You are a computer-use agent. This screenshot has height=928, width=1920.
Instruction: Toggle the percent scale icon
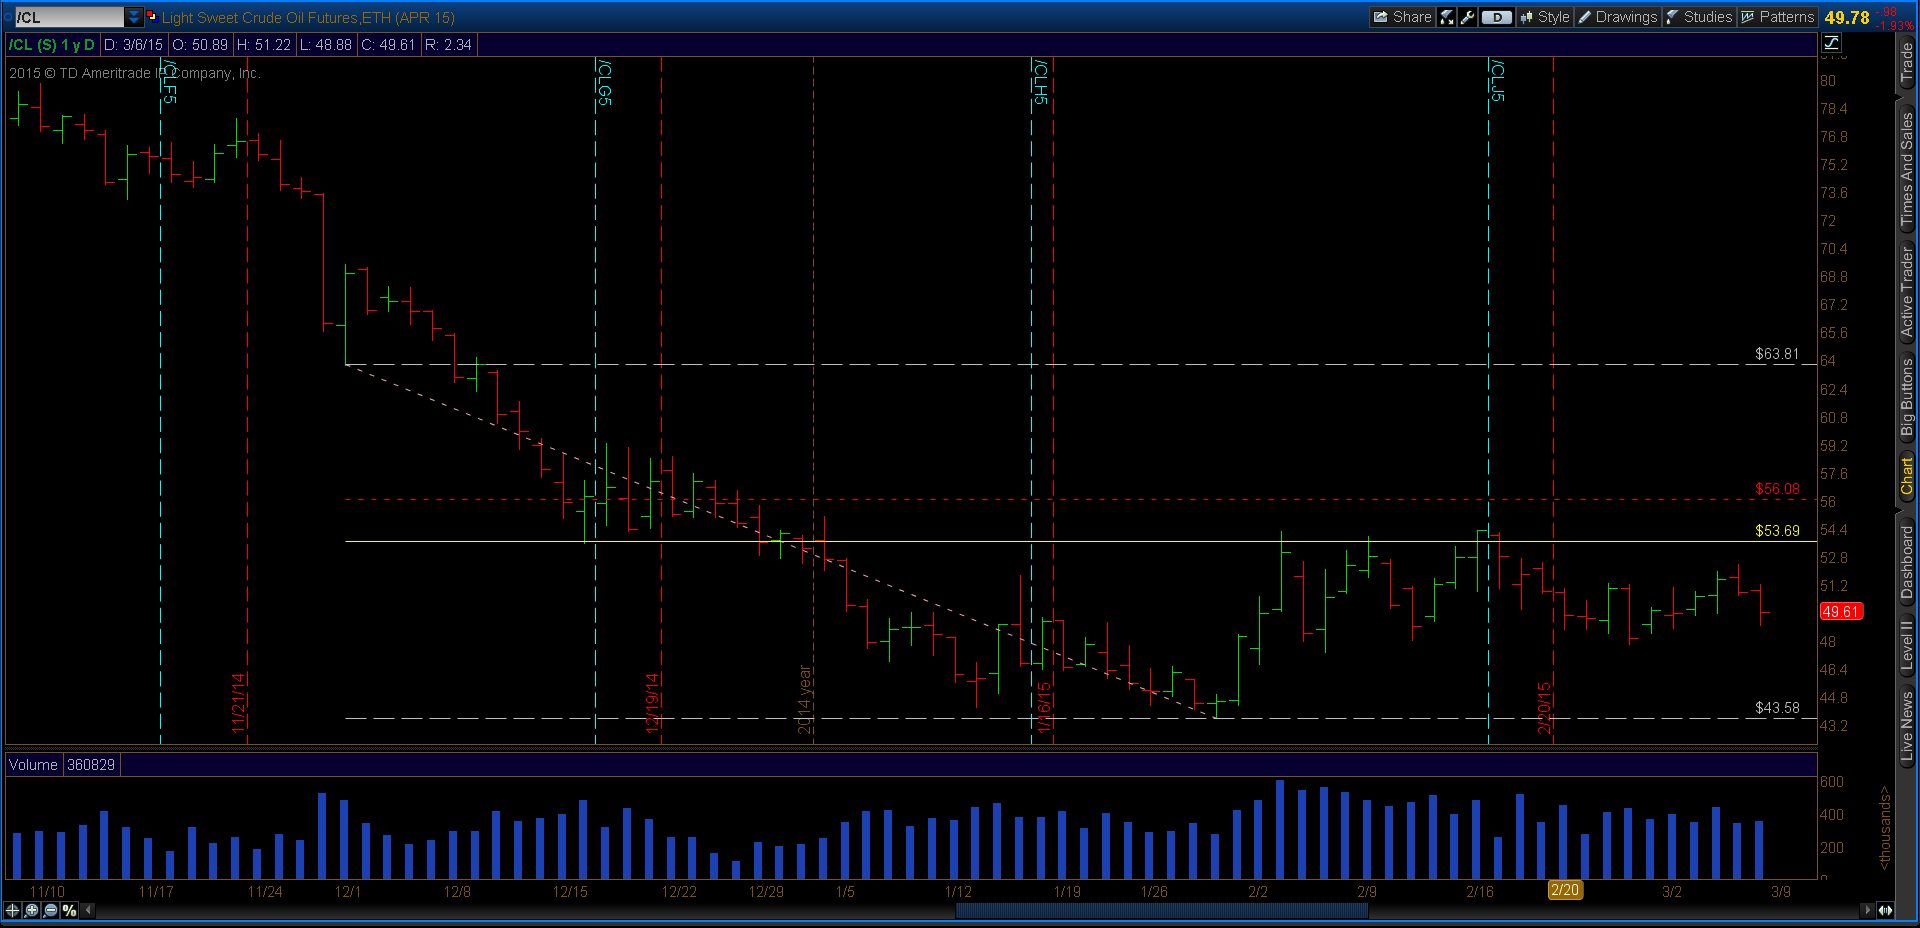(x=69, y=910)
